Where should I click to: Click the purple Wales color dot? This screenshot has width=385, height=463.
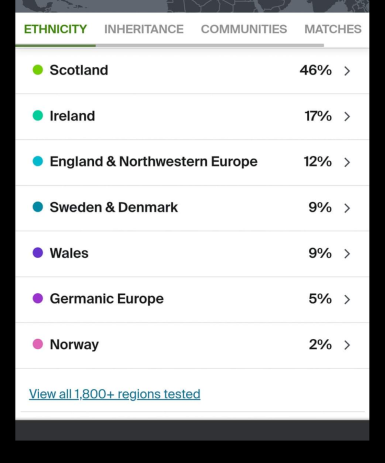[38, 253]
